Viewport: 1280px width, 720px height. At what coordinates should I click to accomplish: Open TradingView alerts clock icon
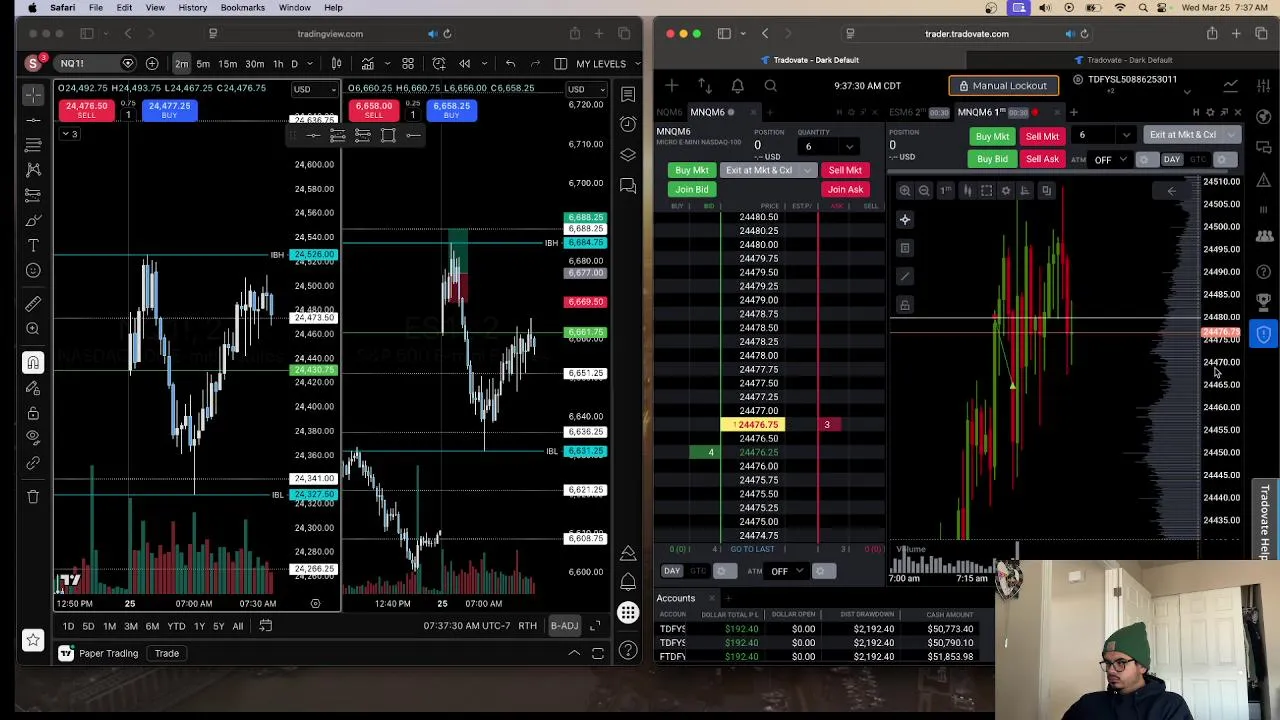tap(628, 124)
